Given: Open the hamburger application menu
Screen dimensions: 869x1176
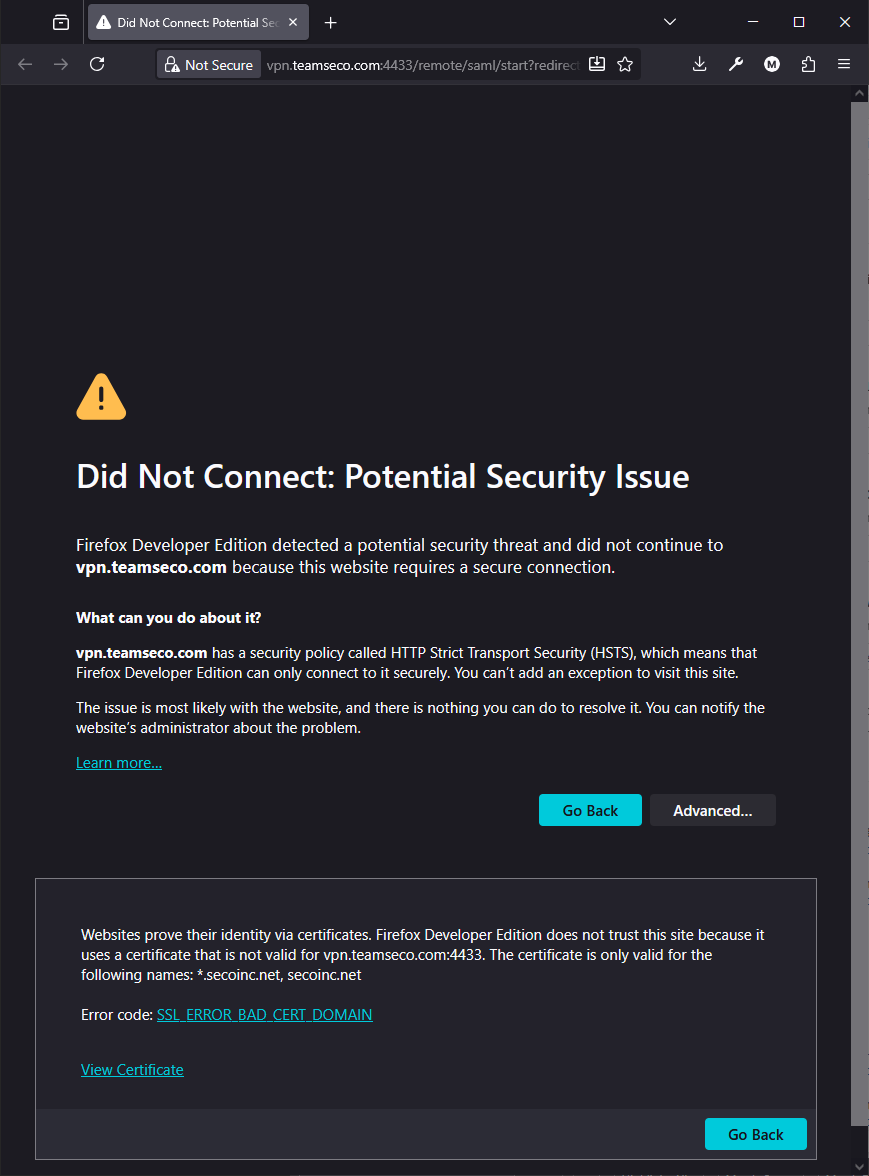Looking at the screenshot, I should point(844,64).
